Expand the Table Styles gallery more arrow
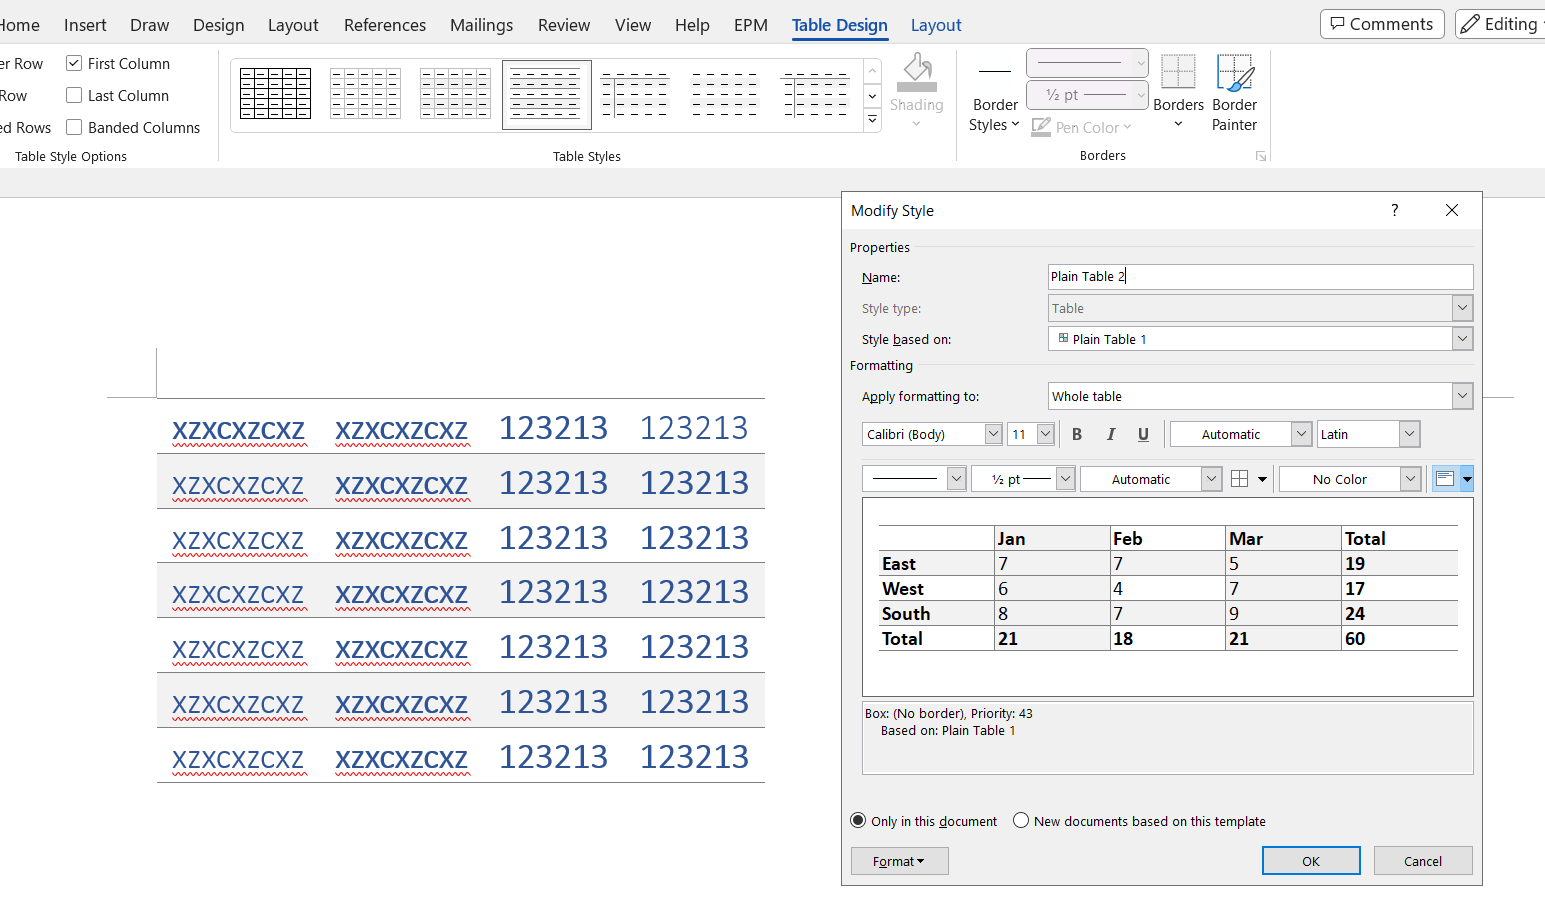Screen dimensions: 1545x922 pos(872,120)
